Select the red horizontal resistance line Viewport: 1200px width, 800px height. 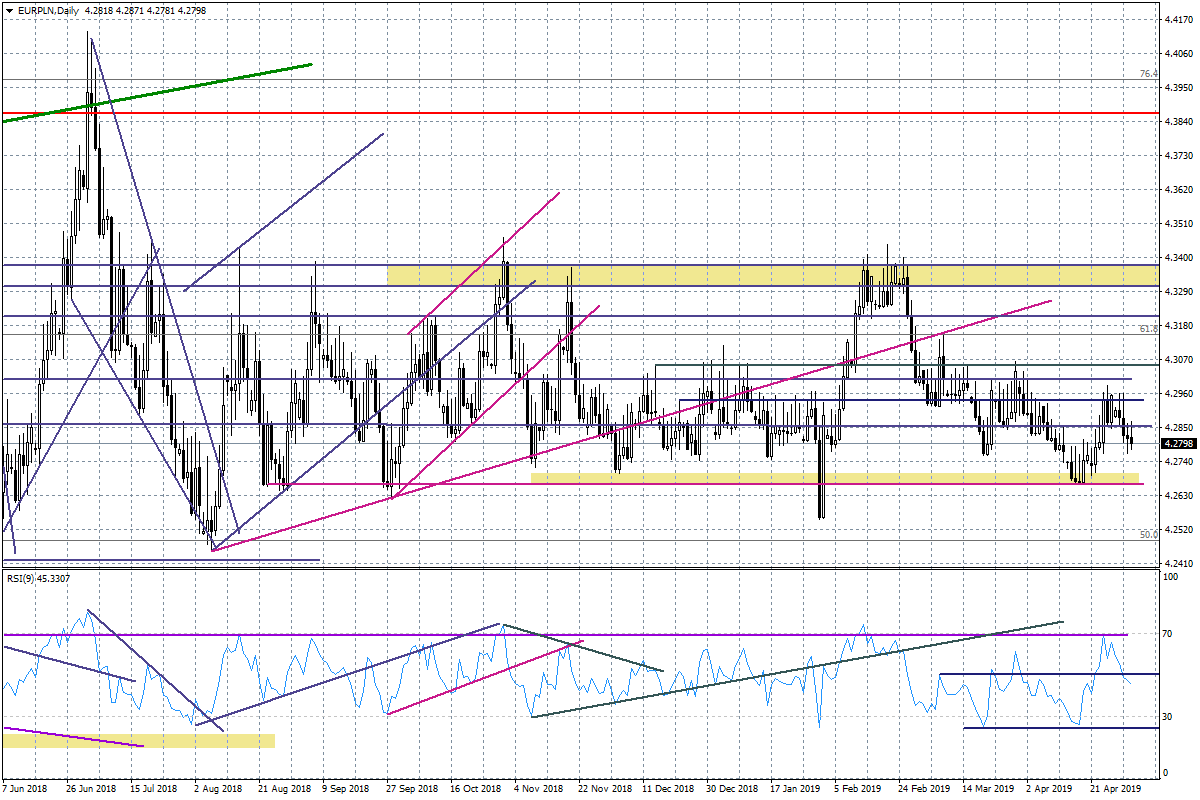pos(600,114)
